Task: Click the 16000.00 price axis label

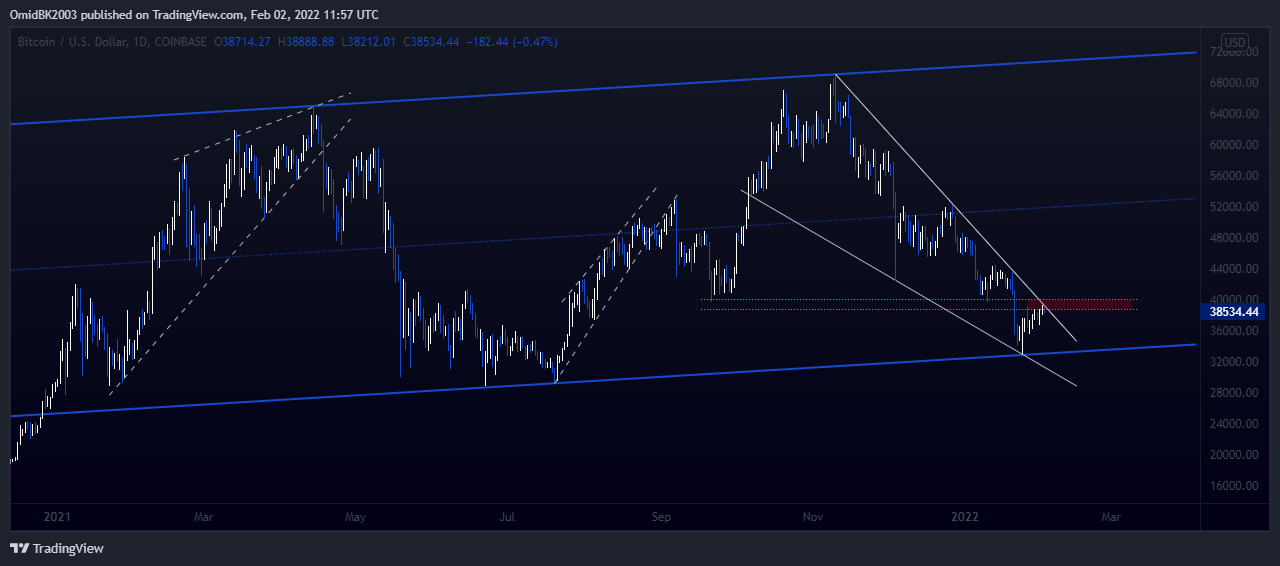Action: [x=1236, y=486]
